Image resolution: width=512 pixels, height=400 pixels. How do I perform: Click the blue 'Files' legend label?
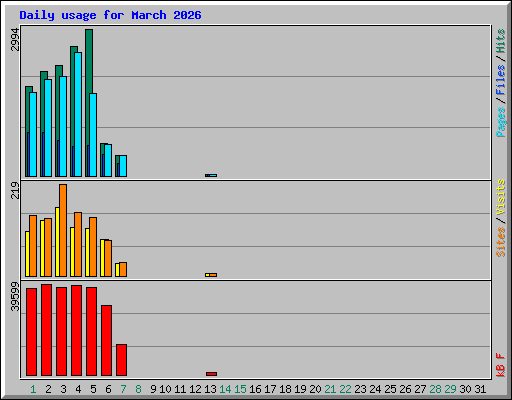click(501, 79)
